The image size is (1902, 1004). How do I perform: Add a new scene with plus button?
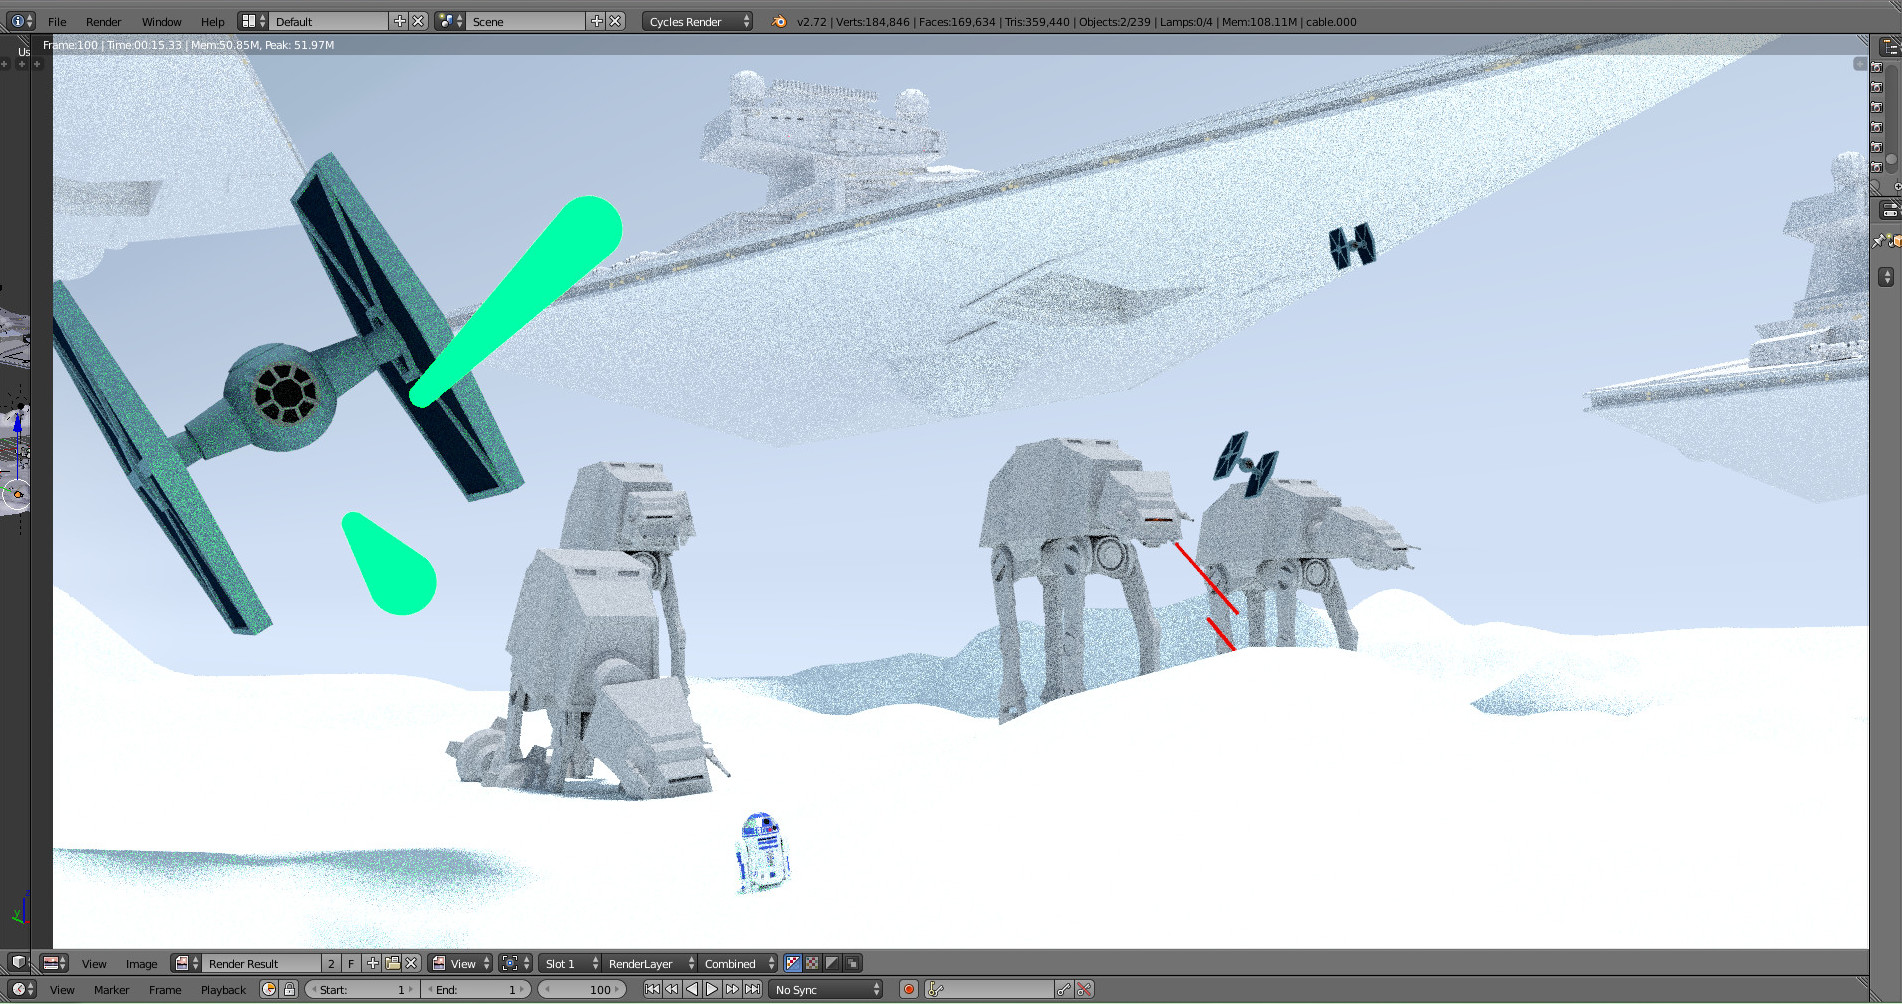coord(596,21)
